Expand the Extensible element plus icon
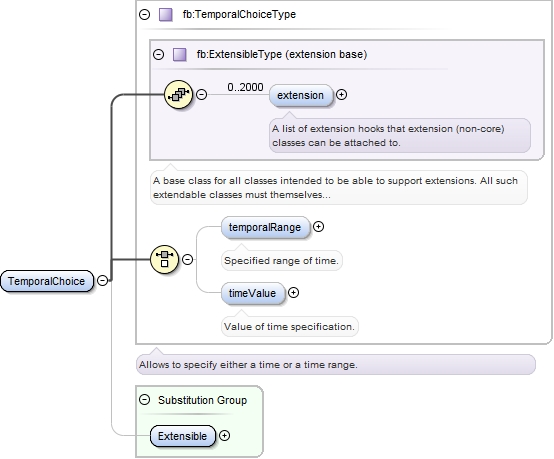554x459 pixels. point(224,436)
